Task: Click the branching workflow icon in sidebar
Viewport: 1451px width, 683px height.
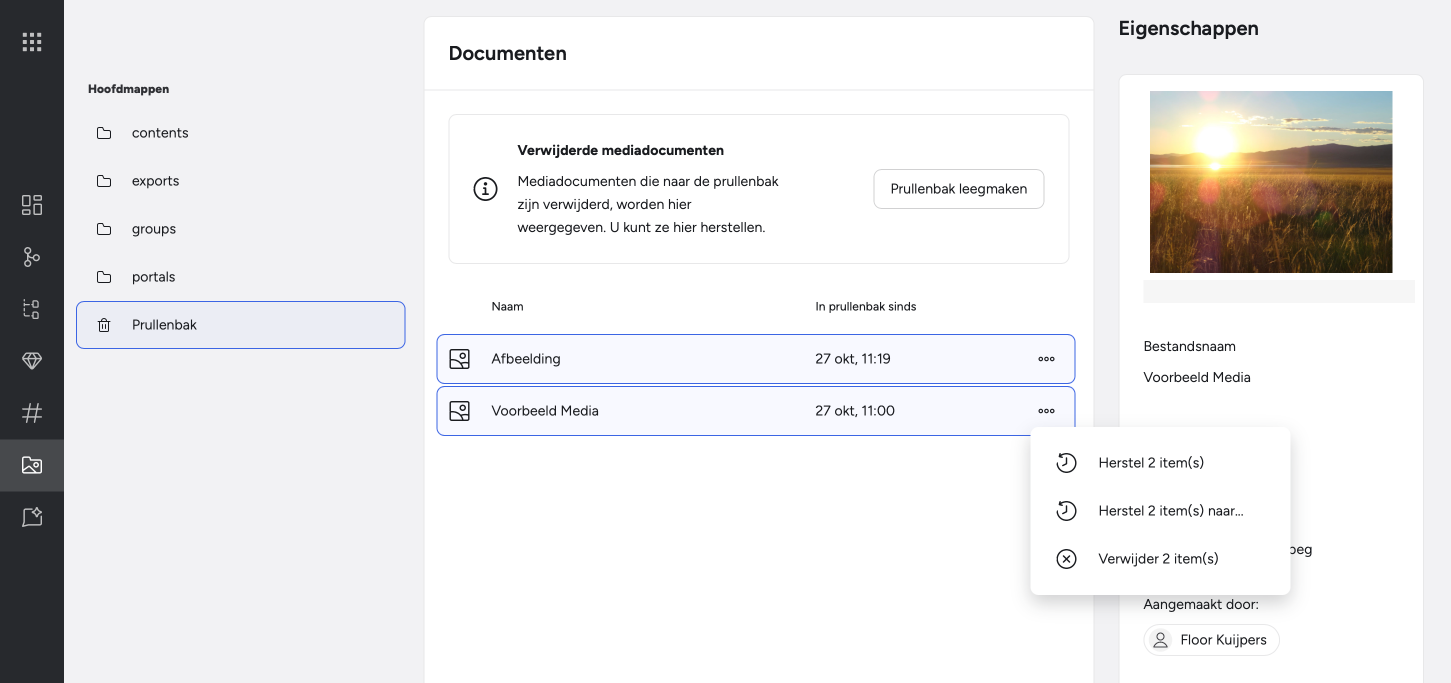Action: [32, 257]
